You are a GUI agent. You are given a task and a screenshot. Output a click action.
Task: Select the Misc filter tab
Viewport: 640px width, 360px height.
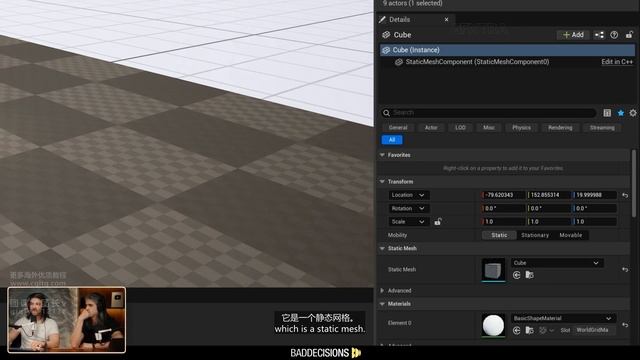pos(489,128)
